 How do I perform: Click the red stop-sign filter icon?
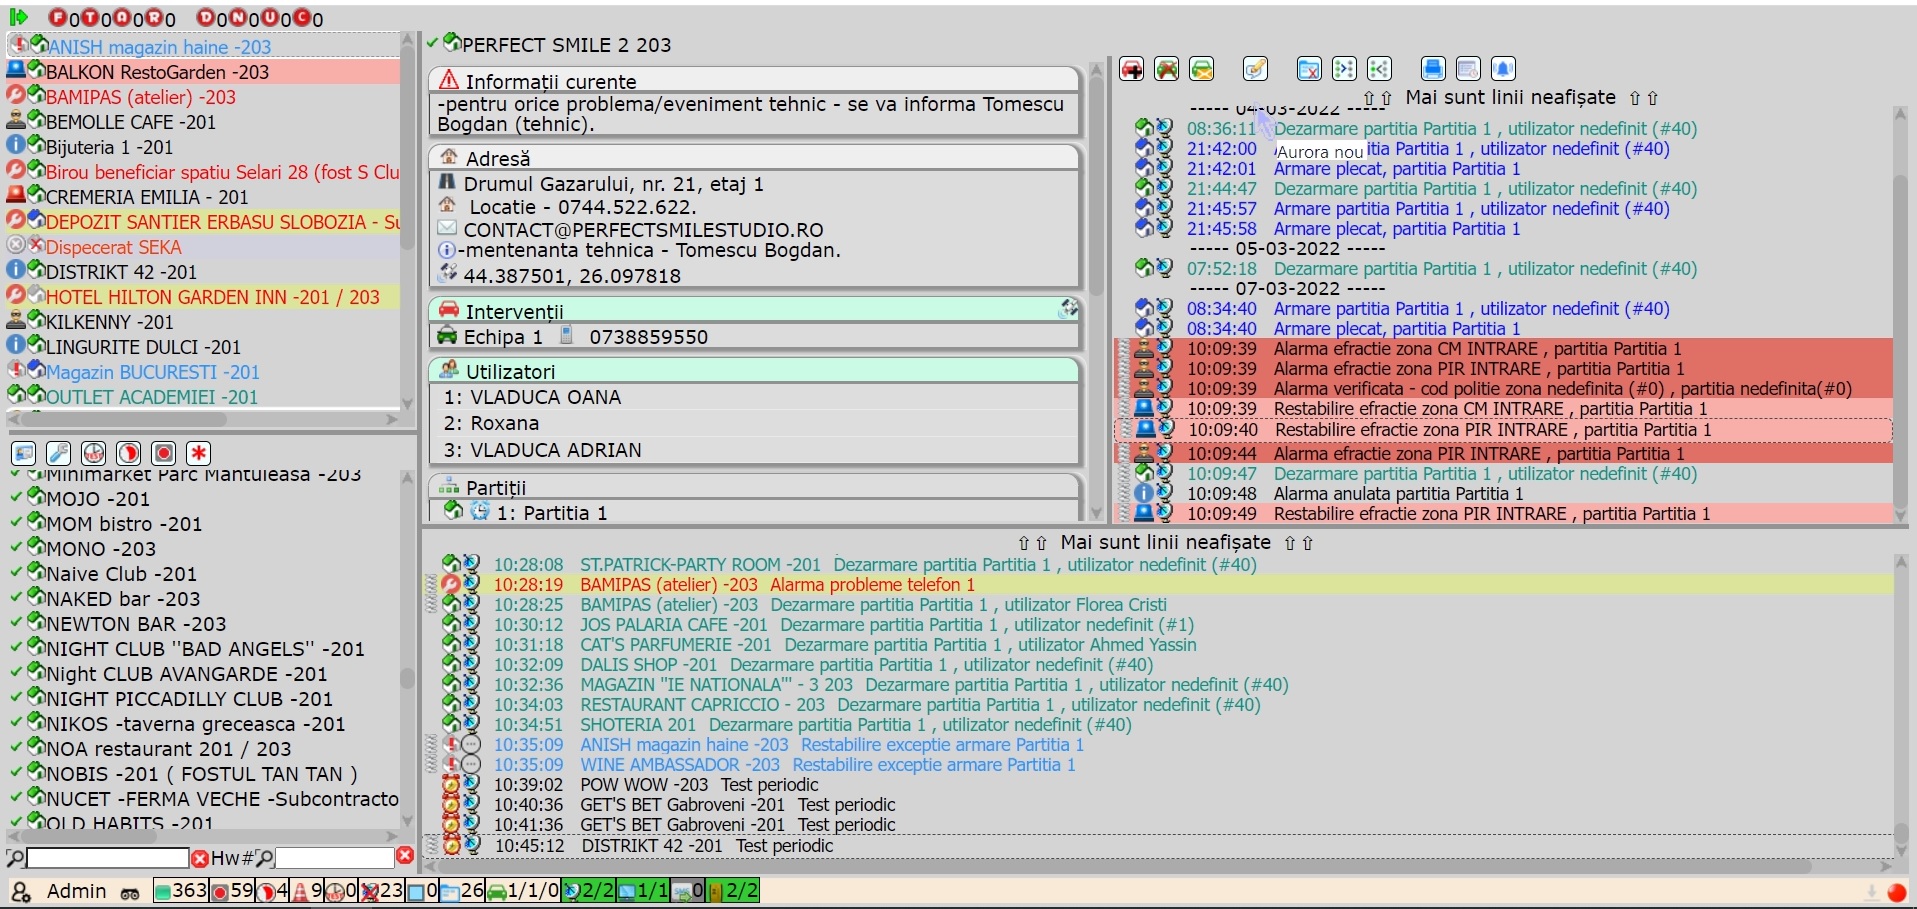click(x=164, y=454)
